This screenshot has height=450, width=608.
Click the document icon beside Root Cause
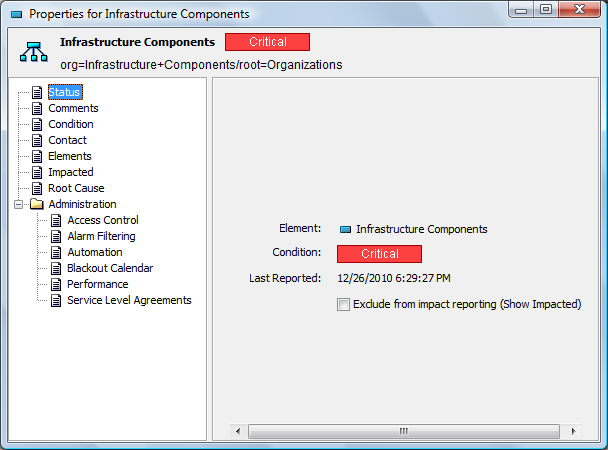point(37,188)
